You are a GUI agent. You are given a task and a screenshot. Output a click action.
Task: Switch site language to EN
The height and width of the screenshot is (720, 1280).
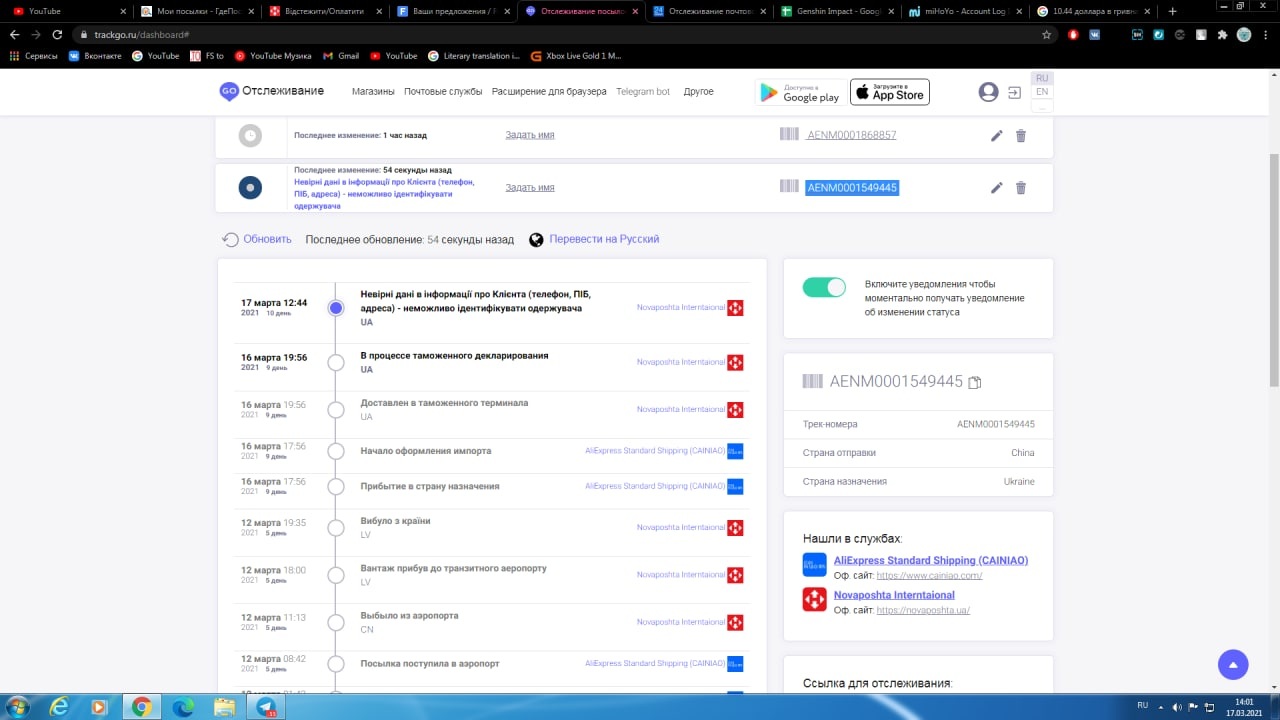point(1042,92)
